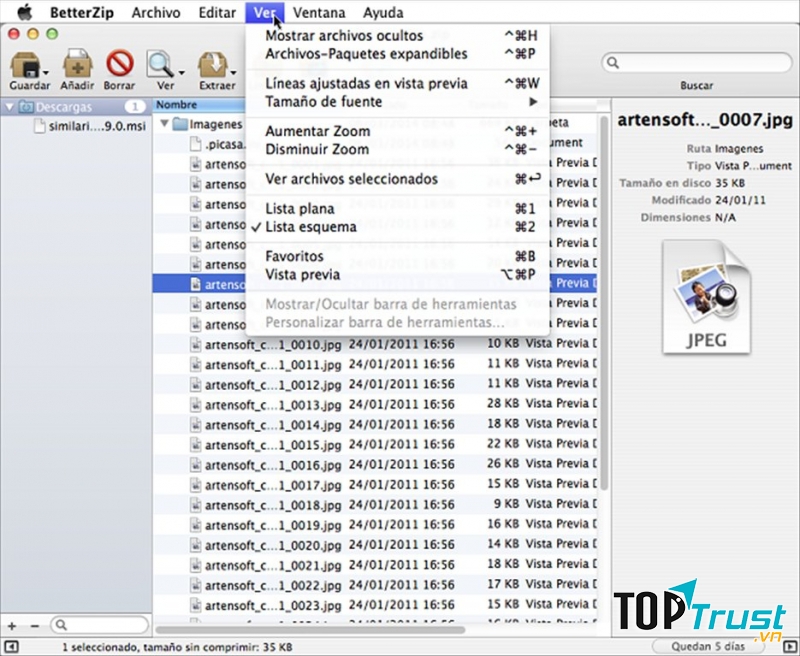The height and width of the screenshot is (656, 800).
Task: Click the Borrar toolbar icon
Action: click(x=119, y=63)
